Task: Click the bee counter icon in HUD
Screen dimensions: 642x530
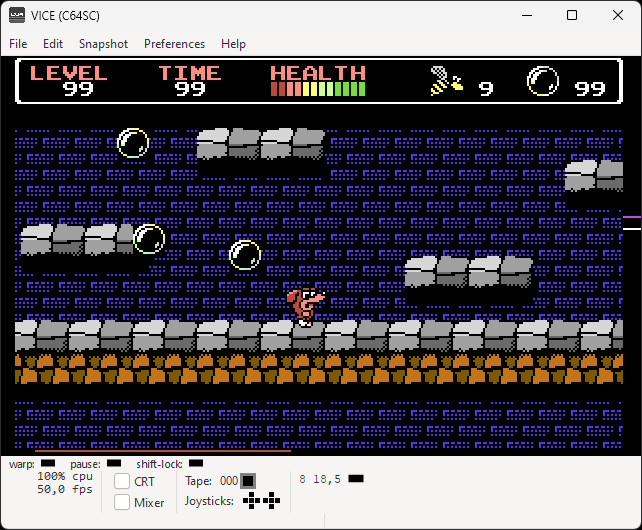Action: [447, 81]
